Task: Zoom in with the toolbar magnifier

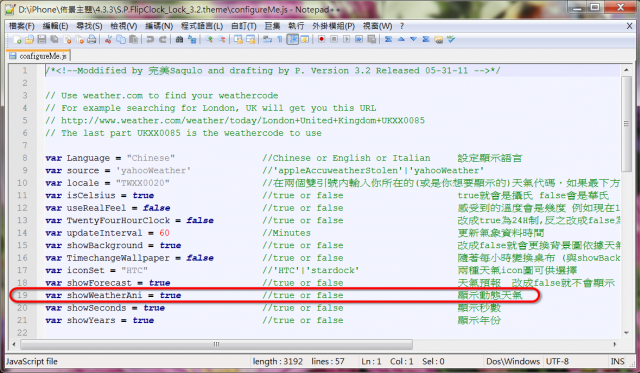Action: click(209, 40)
